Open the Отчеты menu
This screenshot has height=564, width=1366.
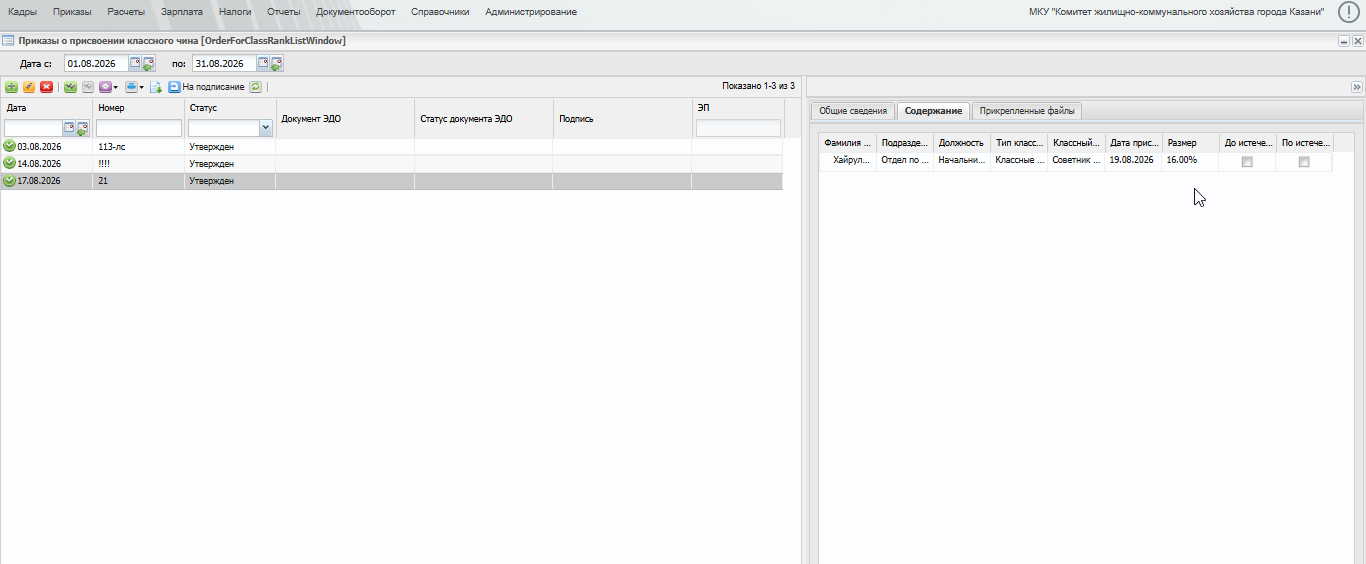click(284, 12)
